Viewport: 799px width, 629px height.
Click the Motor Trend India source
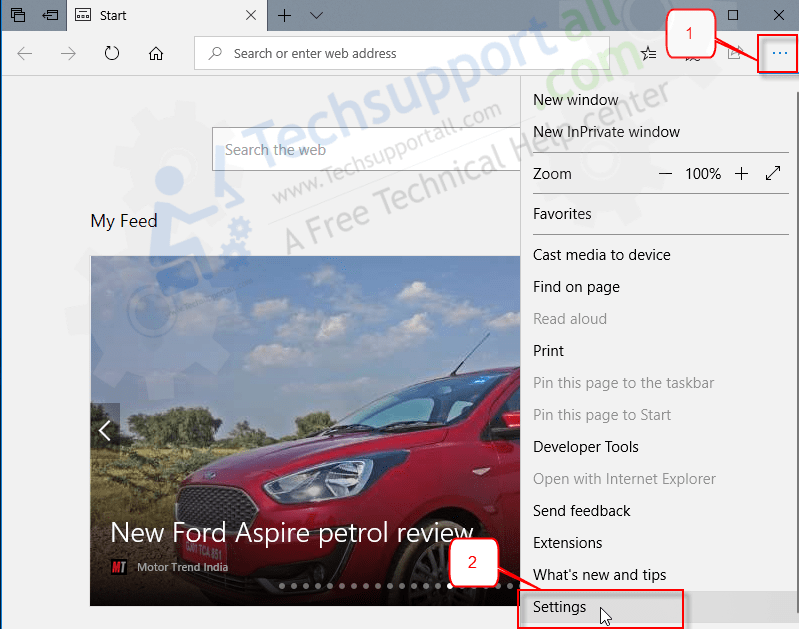[x=182, y=567]
